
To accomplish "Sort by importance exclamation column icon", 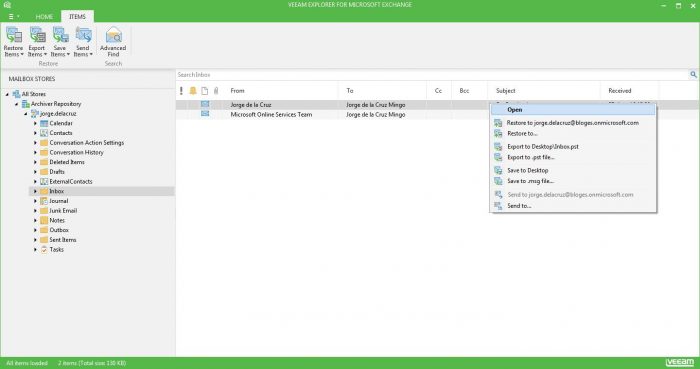I will (181, 91).
